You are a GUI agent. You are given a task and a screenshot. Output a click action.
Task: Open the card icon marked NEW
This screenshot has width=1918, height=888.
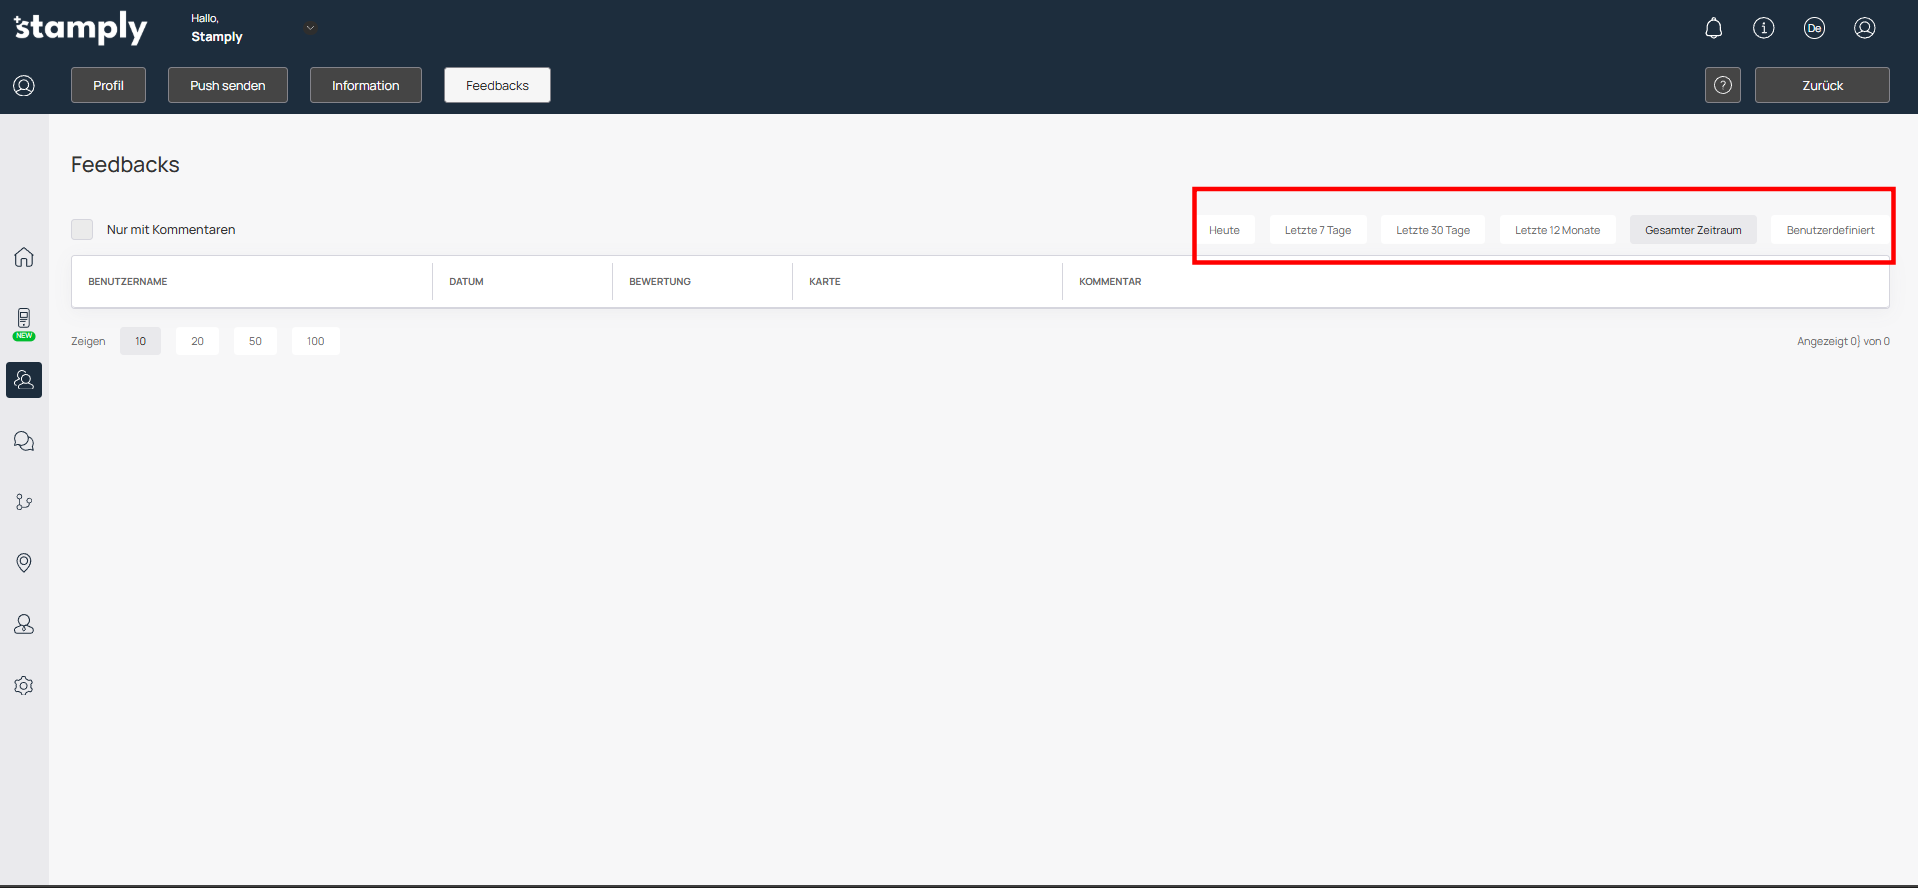(24, 320)
